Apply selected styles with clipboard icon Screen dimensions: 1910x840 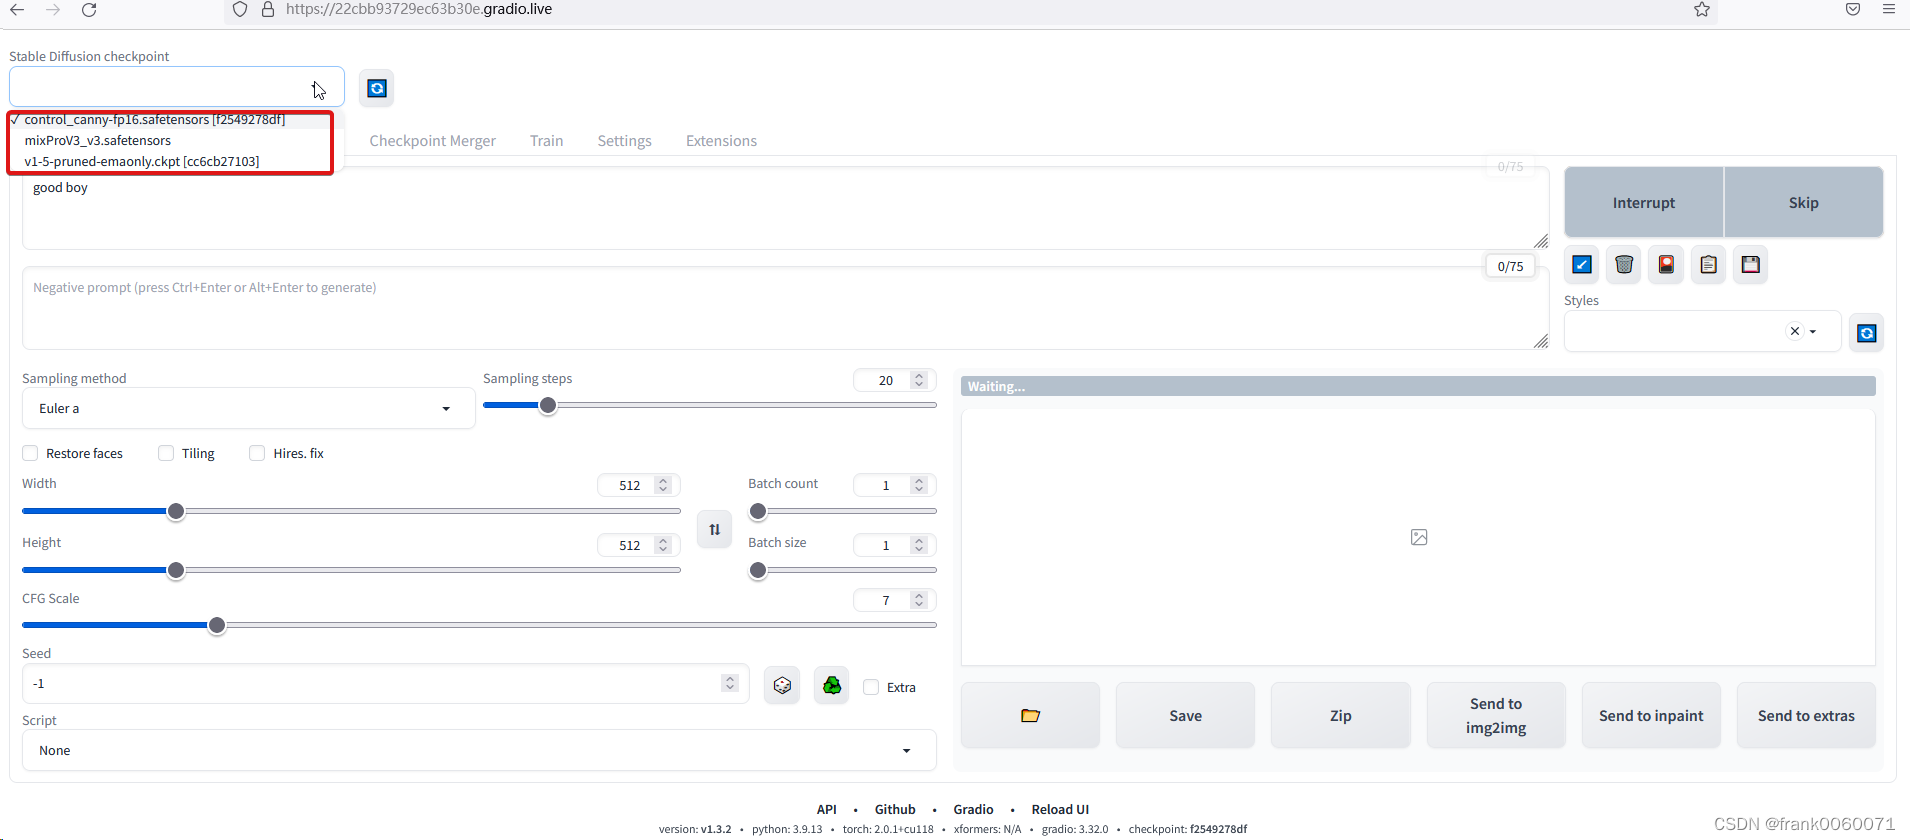tap(1708, 265)
